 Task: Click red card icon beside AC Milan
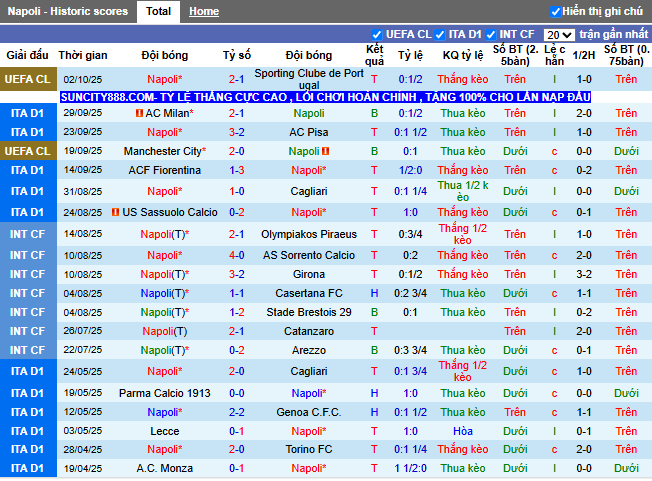point(139,113)
